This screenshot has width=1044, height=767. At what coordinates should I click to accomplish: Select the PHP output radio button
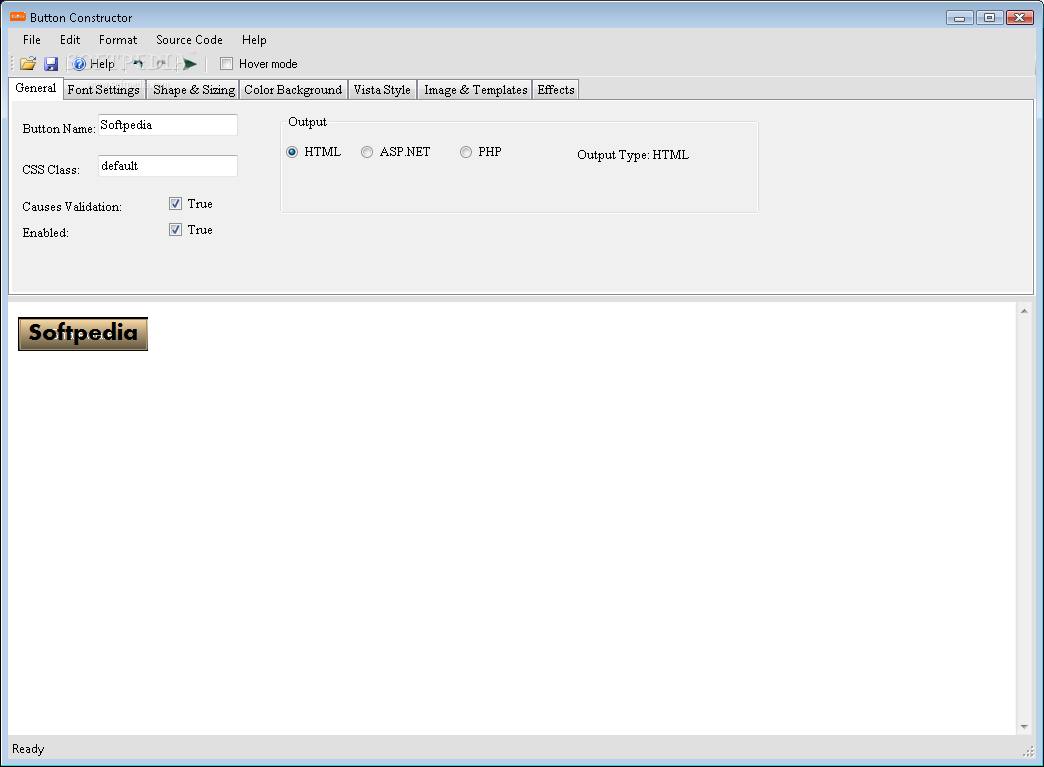[x=466, y=152]
